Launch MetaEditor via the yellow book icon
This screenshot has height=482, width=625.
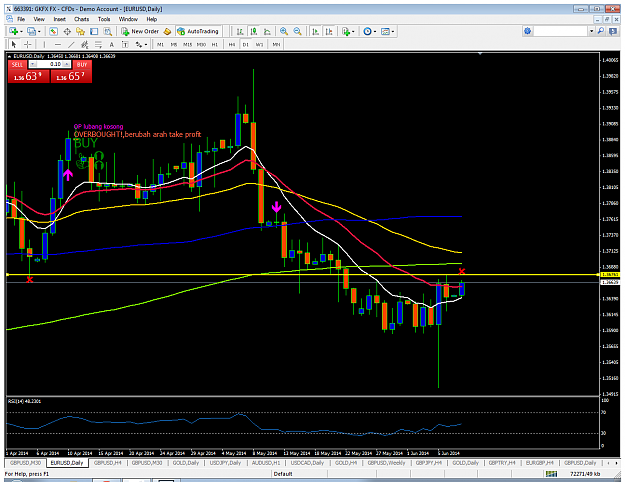(167, 31)
